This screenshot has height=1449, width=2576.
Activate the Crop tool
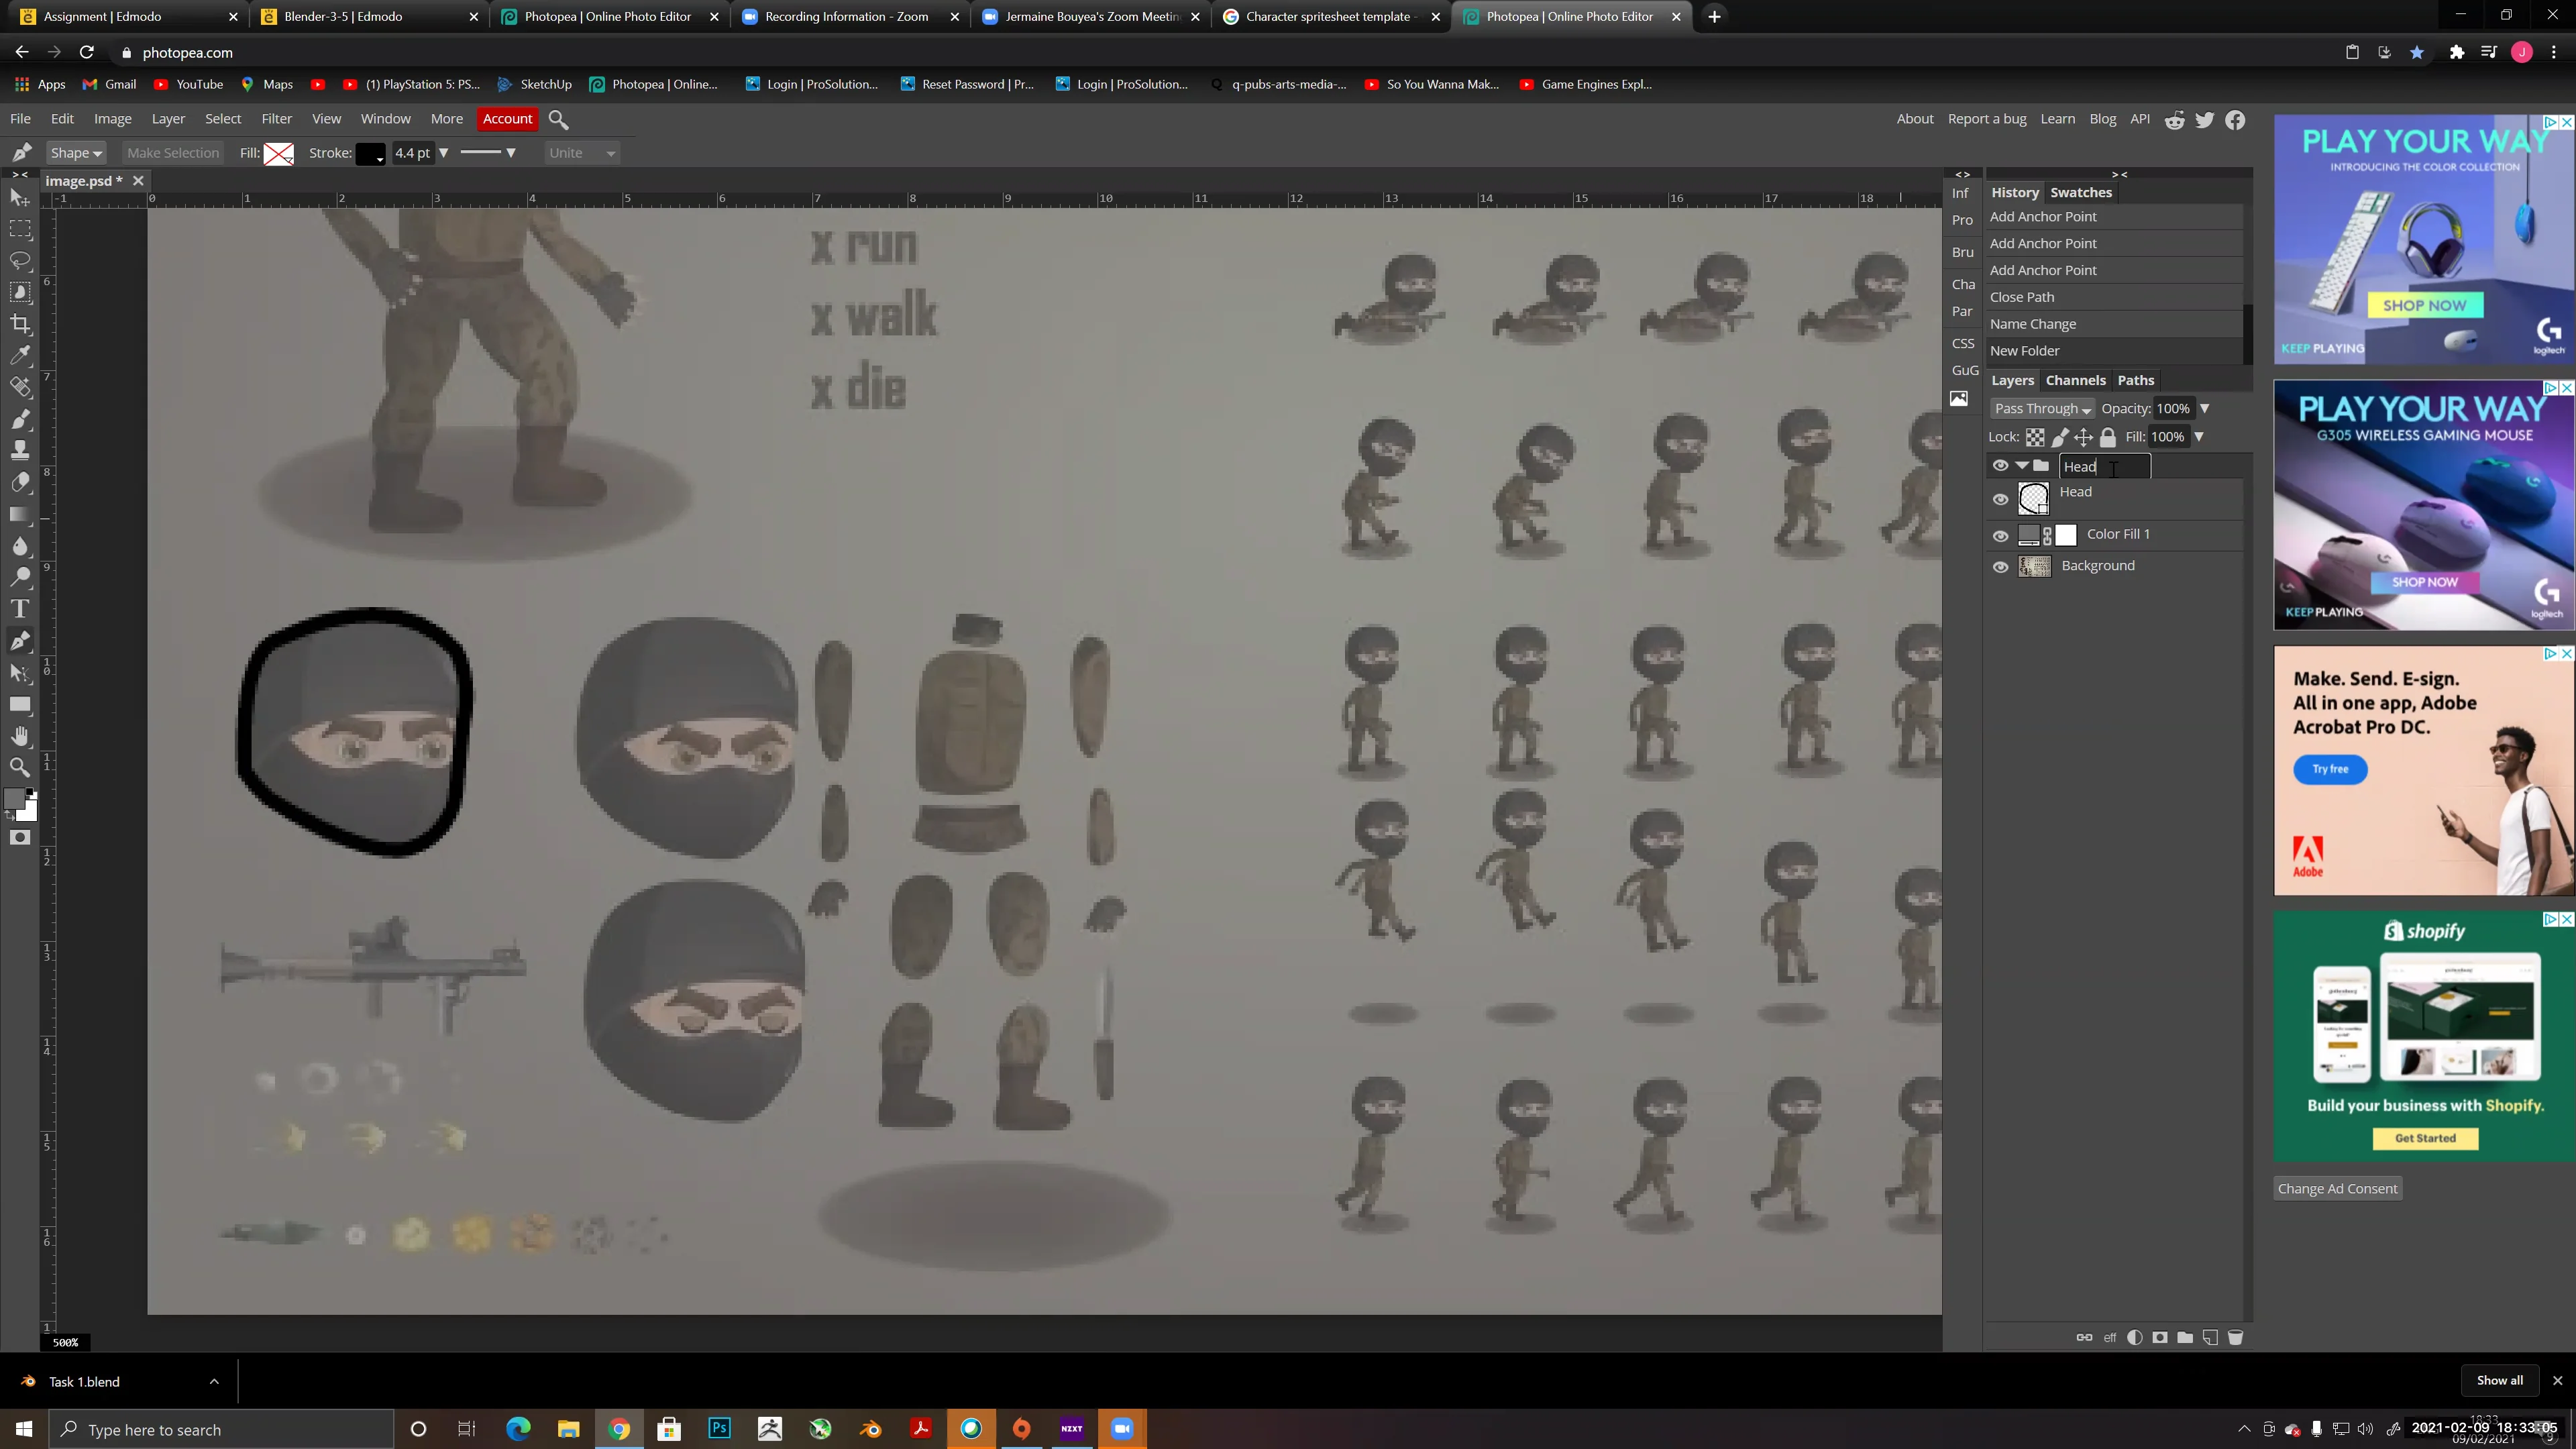pyautogui.click(x=20, y=322)
